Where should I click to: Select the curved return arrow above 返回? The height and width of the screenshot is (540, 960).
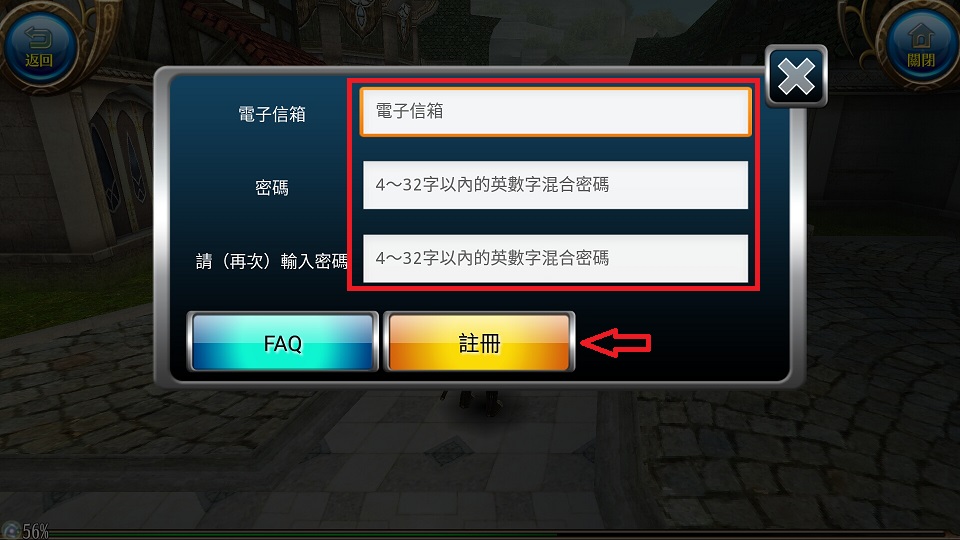click(38, 37)
